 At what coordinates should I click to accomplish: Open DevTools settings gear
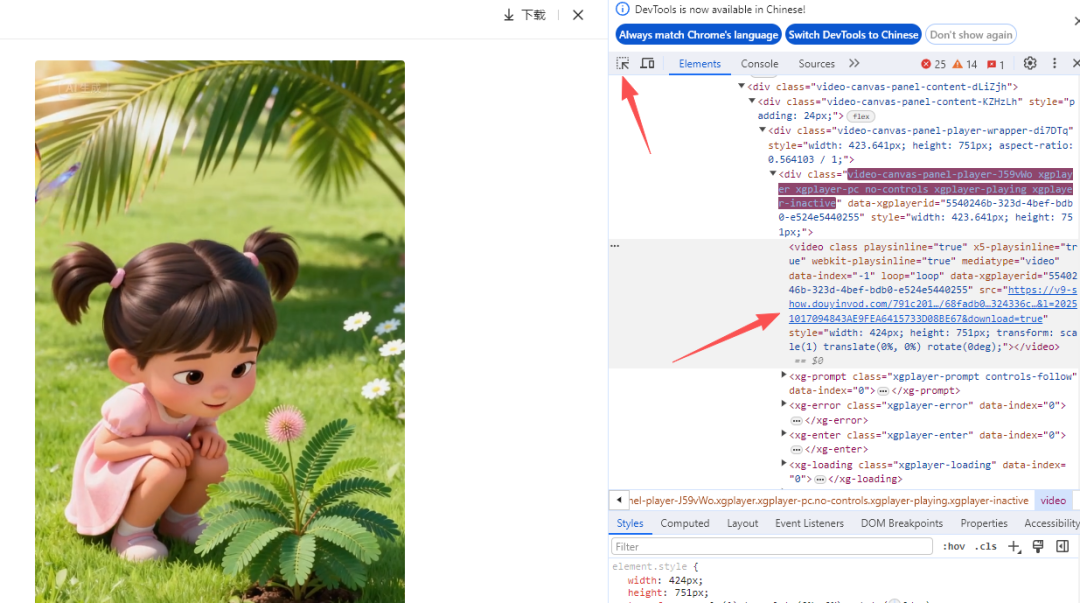click(x=1030, y=63)
